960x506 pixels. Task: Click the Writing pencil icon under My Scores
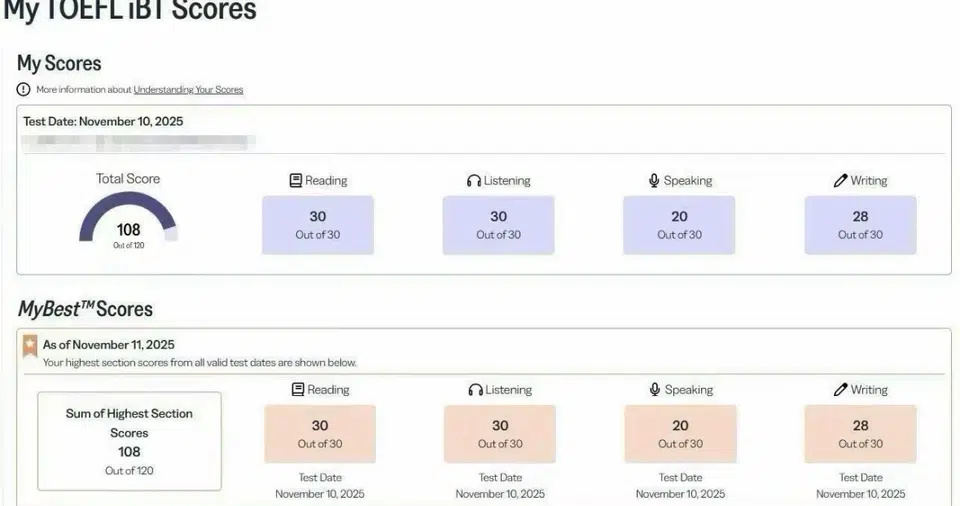pos(840,181)
